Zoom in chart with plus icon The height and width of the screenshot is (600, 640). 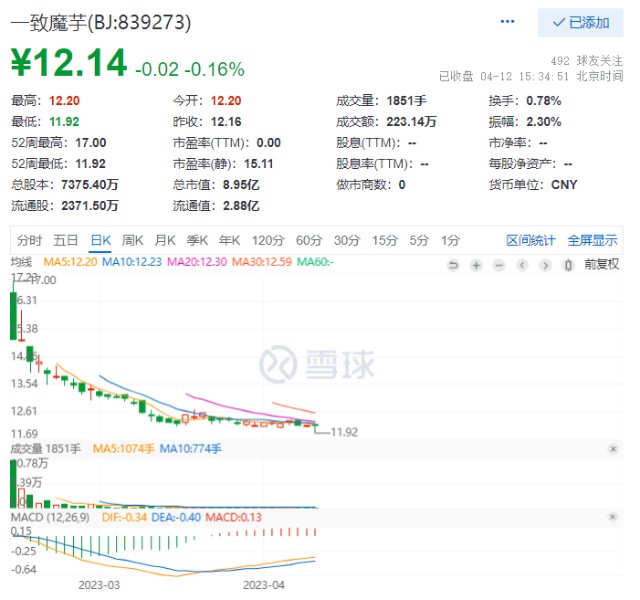point(476,264)
